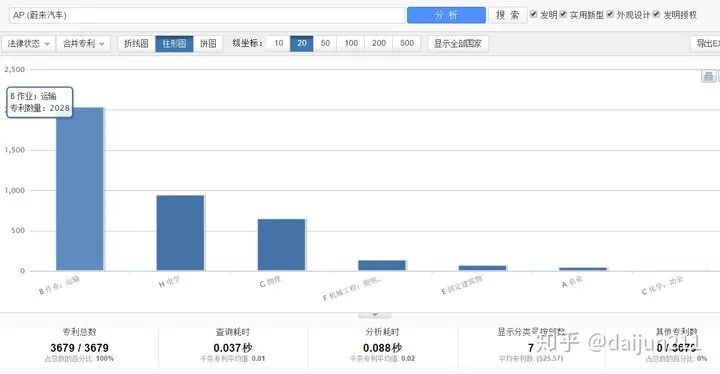The image size is (720, 374).
Task: Collapse the chart panel with the arrow handle
Action: 375,315
